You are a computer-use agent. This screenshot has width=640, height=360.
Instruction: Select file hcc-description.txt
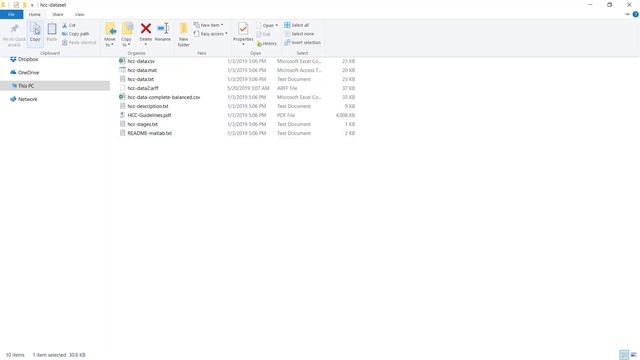click(148, 106)
